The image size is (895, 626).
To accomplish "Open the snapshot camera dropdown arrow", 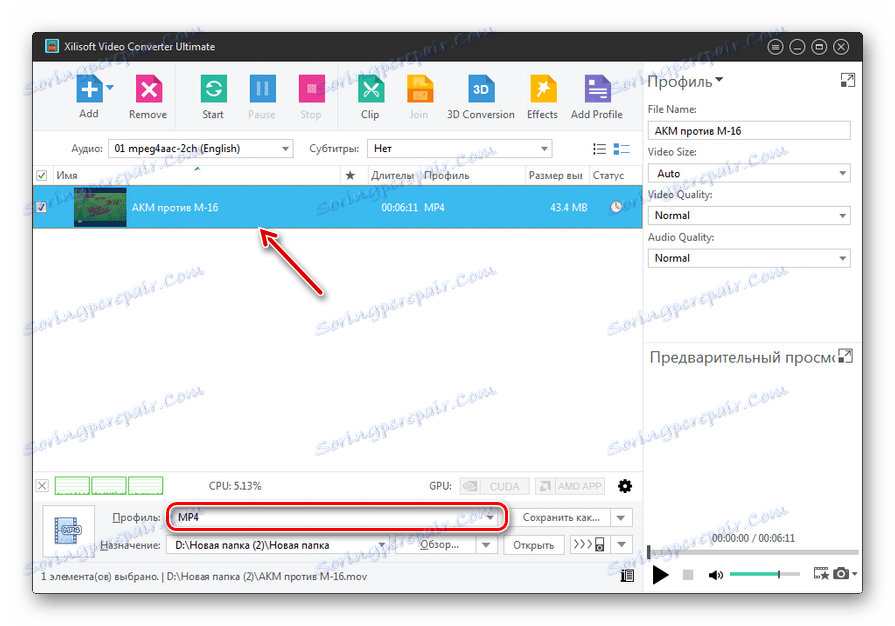I will (x=854, y=574).
